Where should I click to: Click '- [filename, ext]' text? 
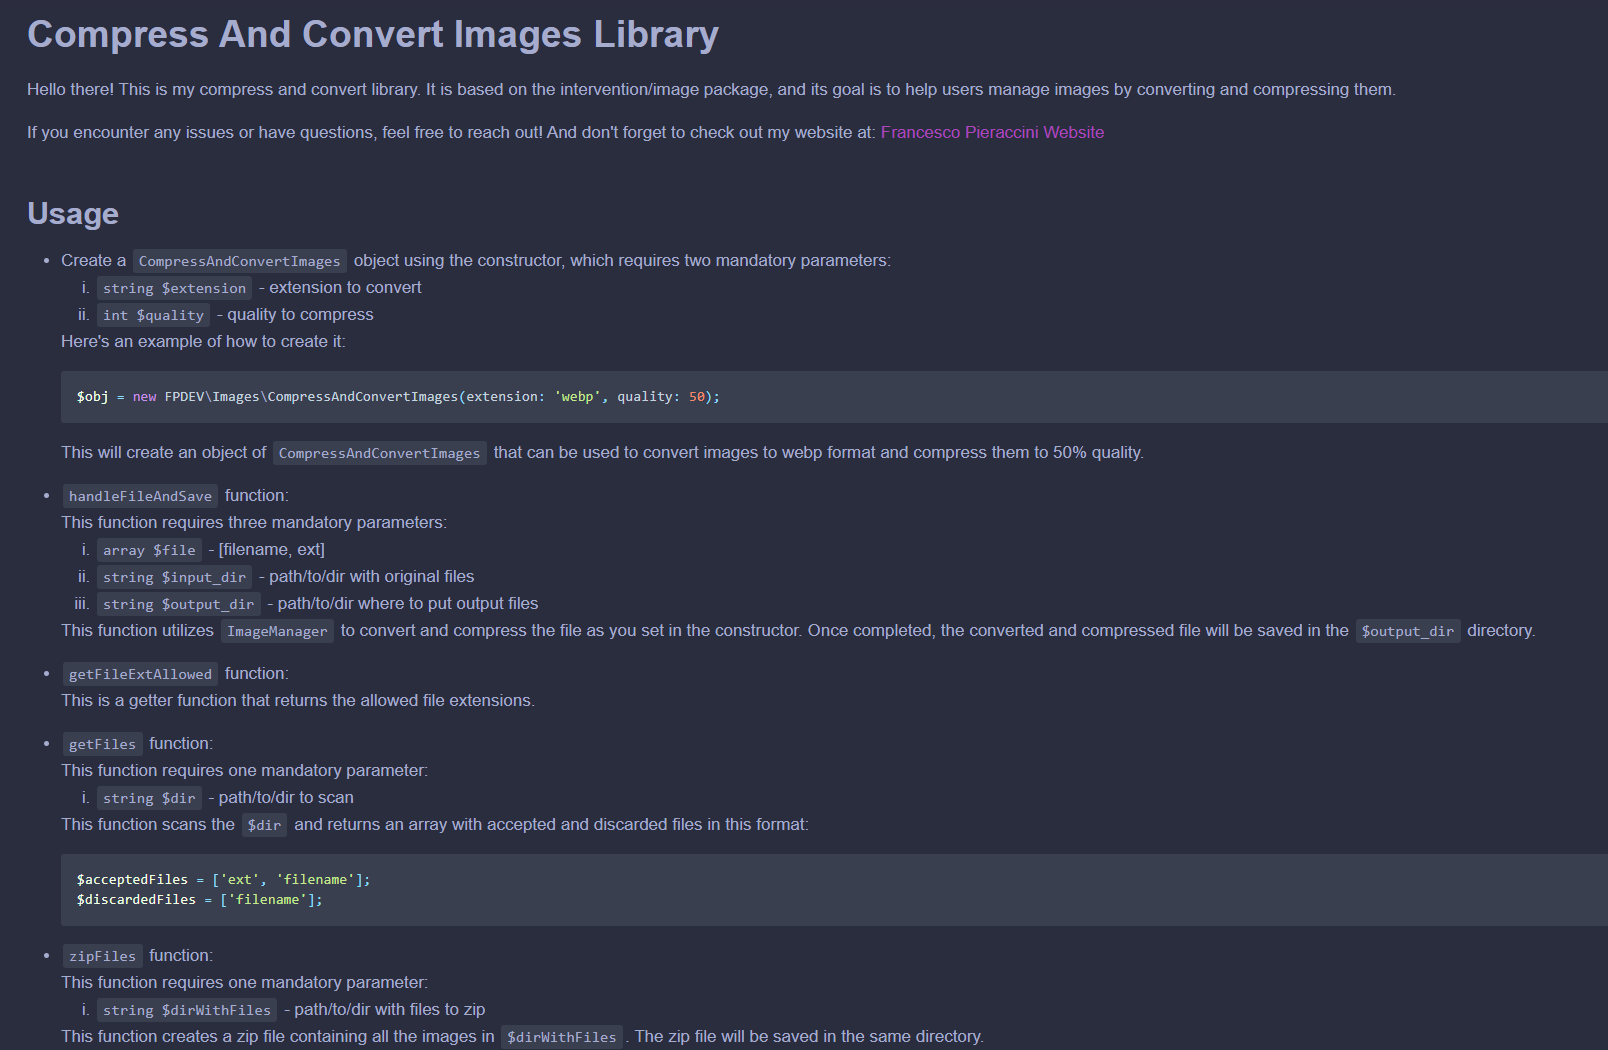(x=267, y=550)
